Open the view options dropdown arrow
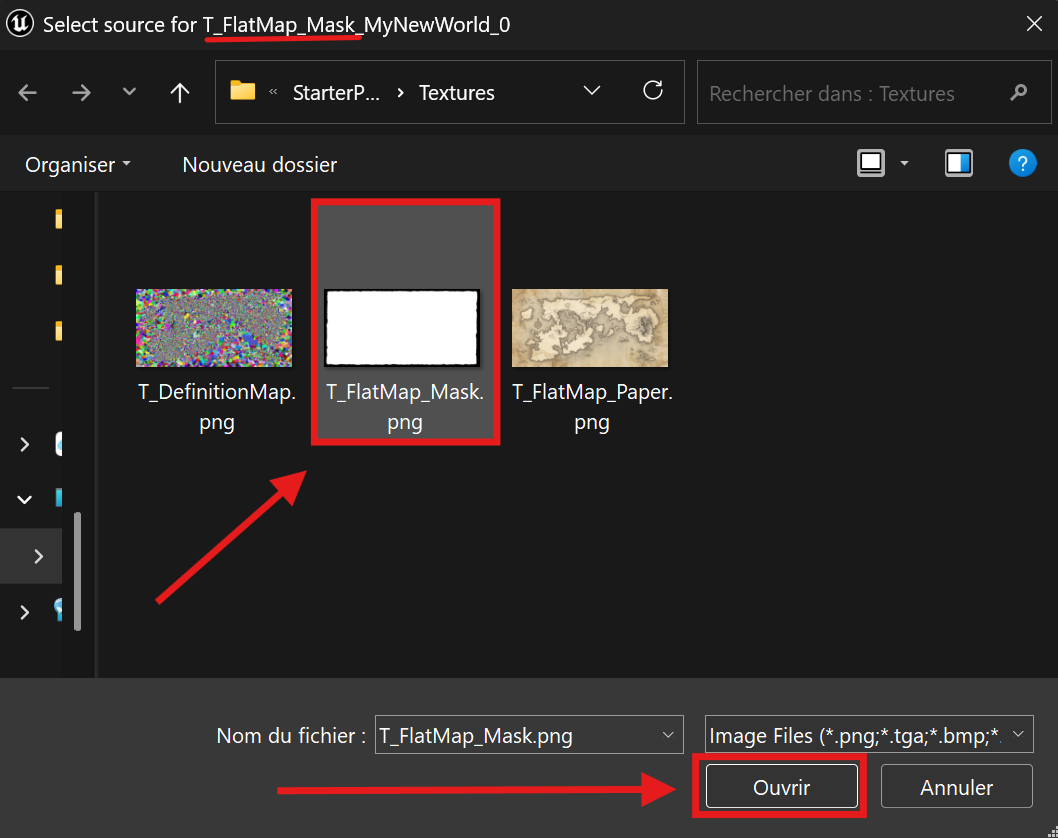This screenshot has width=1058, height=838. click(x=904, y=163)
